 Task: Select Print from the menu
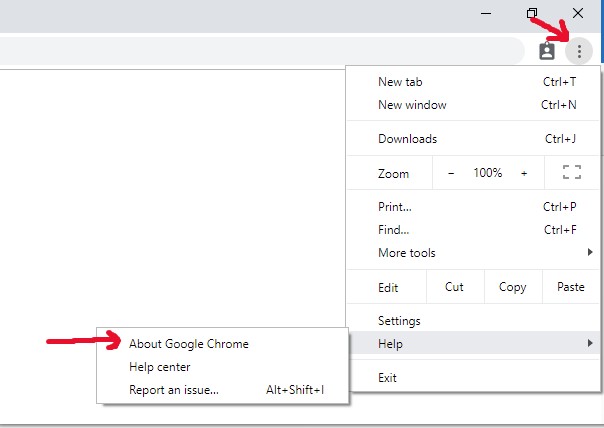395,207
